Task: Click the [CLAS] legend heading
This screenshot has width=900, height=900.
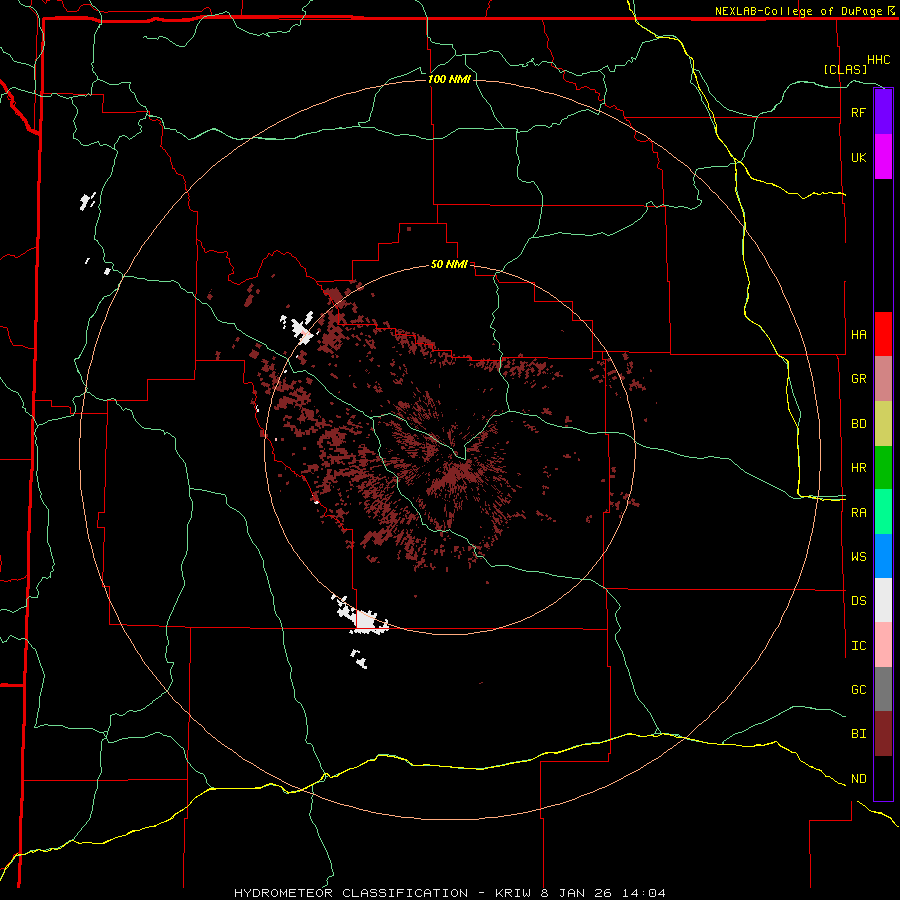Action: [x=844, y=69]
